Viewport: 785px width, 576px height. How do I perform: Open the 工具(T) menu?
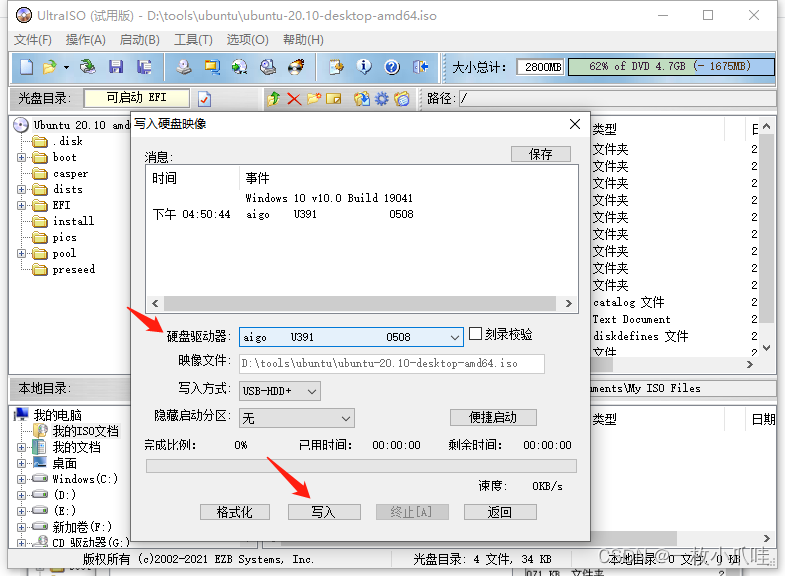click(x=193, y=40)
